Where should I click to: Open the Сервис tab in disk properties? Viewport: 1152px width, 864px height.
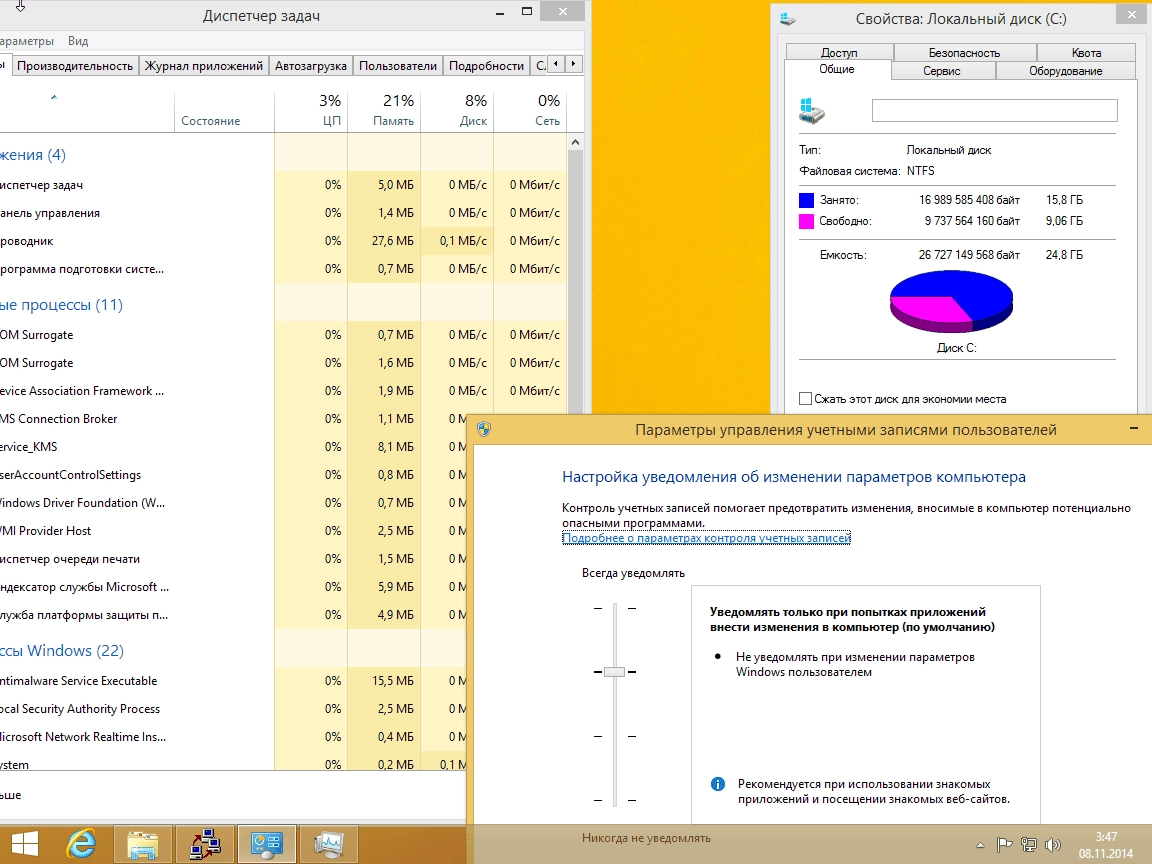pos(942,71)
